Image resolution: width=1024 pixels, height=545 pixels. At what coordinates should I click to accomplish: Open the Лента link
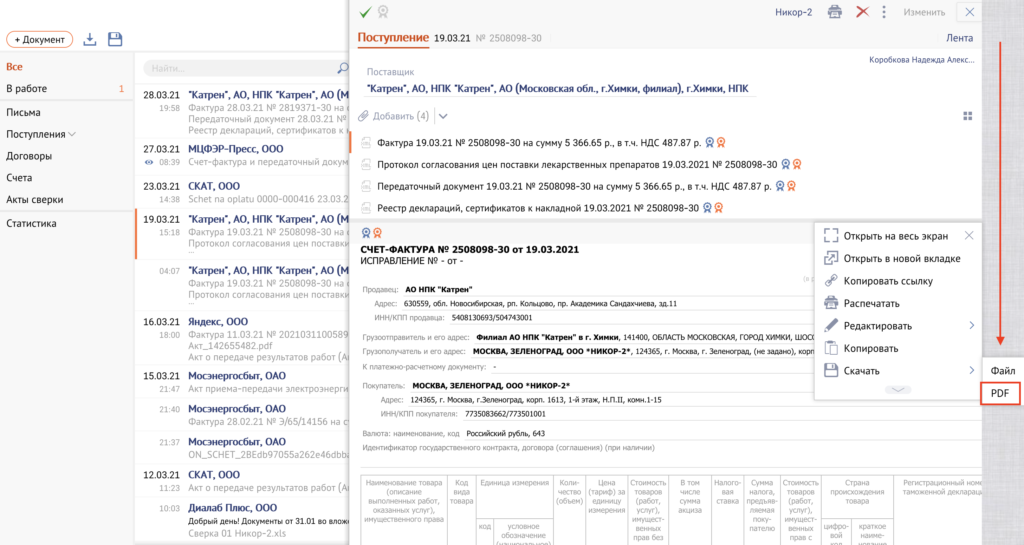pos(958,38)
